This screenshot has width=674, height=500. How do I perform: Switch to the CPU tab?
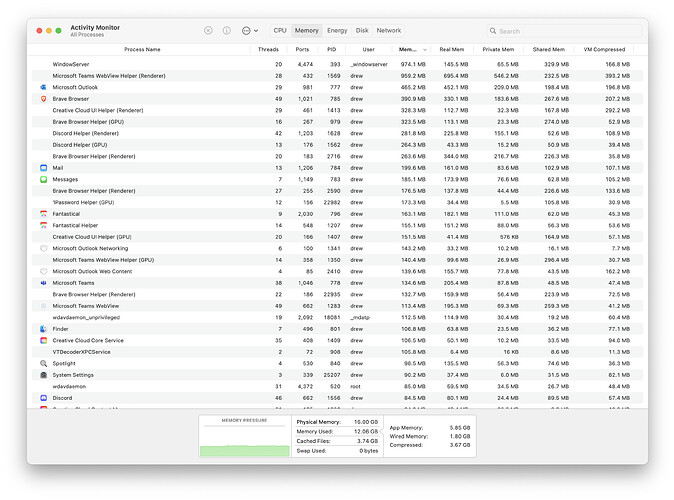coord(280,31)
